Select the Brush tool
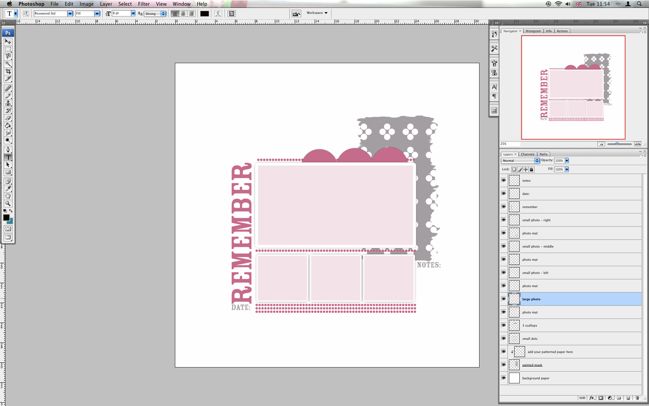Screen dimensions: 649x406 coord(8,96)
